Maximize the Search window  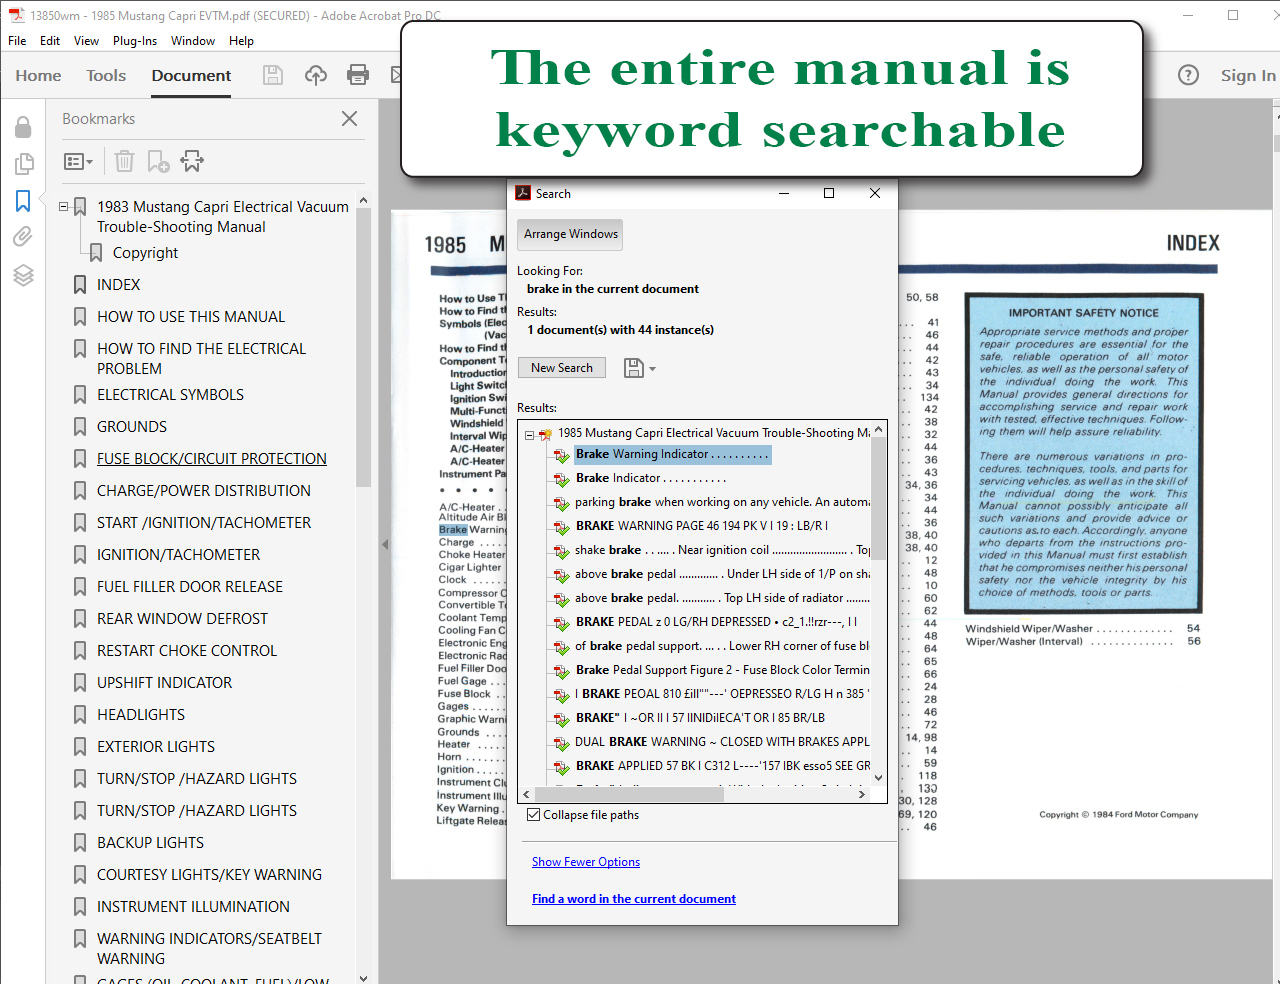pos(829,193)
